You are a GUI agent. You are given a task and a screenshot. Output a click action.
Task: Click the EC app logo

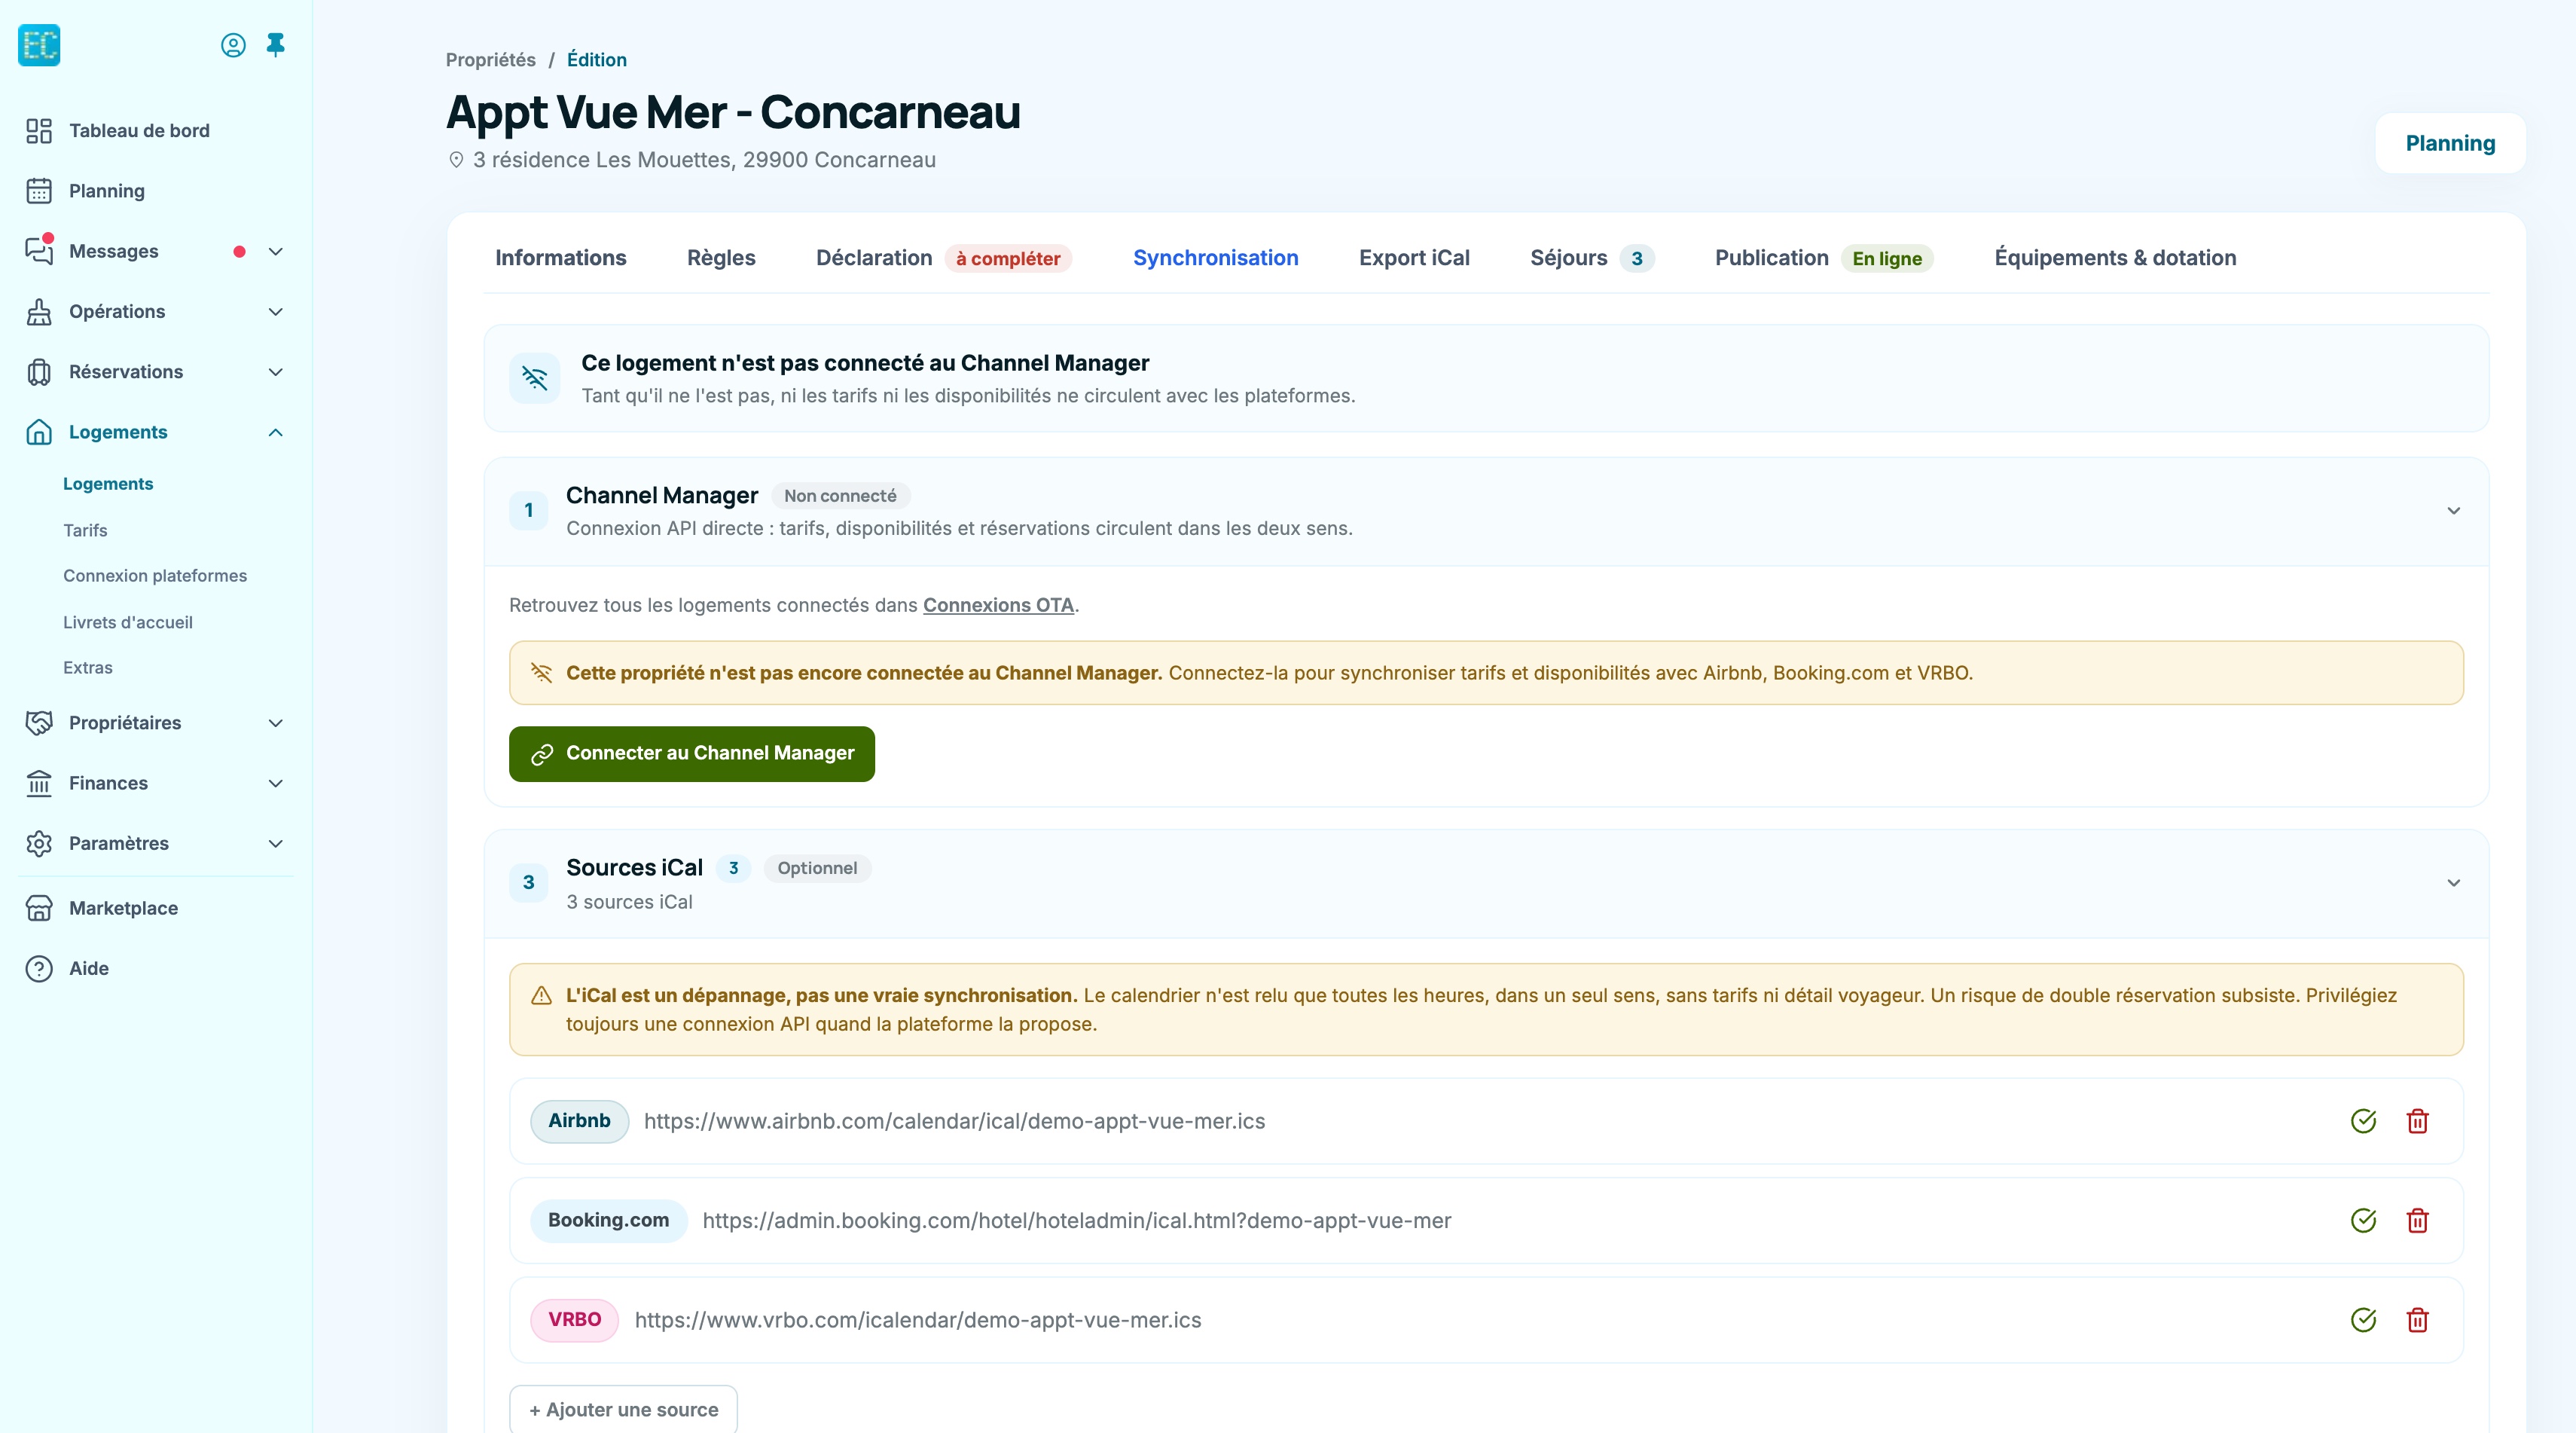click(x=39, y=45)
